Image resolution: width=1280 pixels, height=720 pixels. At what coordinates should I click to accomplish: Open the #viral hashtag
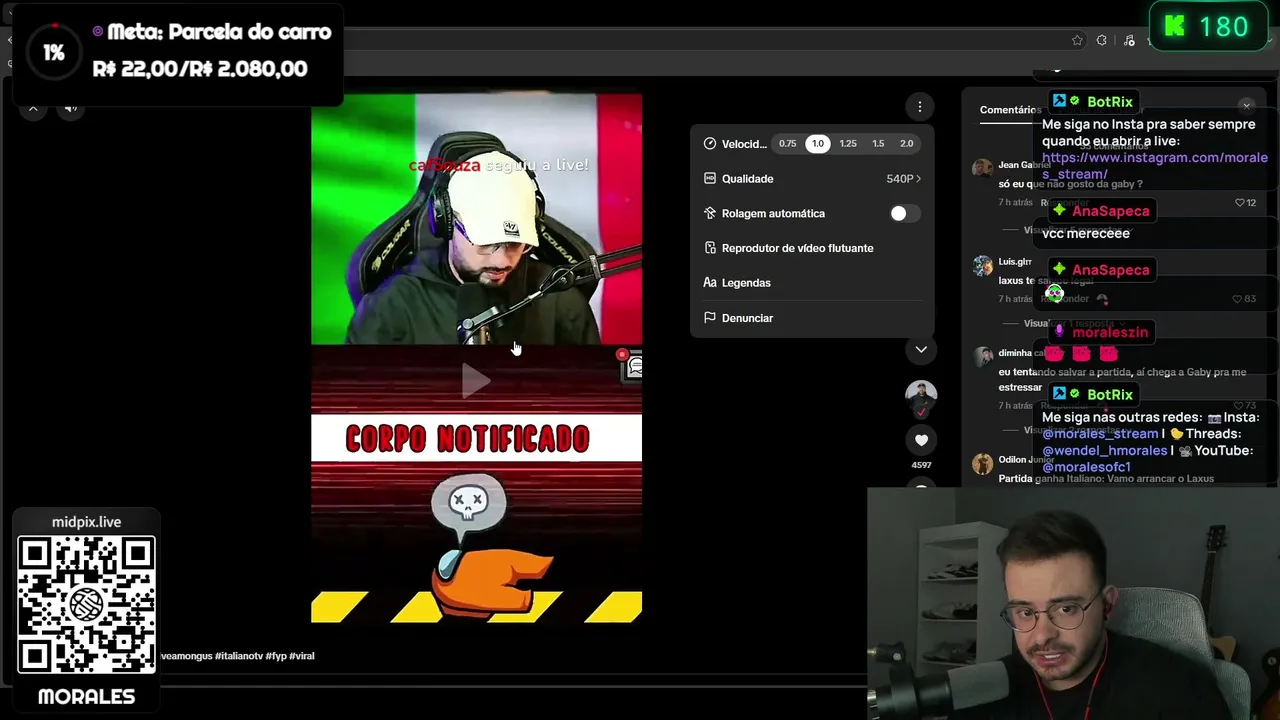tap(302, 656)
